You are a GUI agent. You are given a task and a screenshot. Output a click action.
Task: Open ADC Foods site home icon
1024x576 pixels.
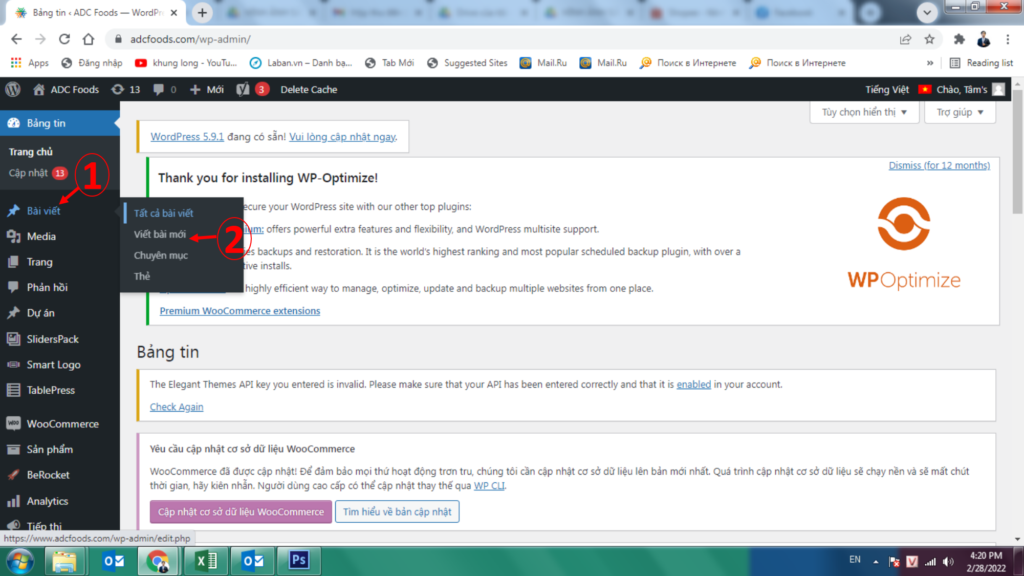pos(39,89)
